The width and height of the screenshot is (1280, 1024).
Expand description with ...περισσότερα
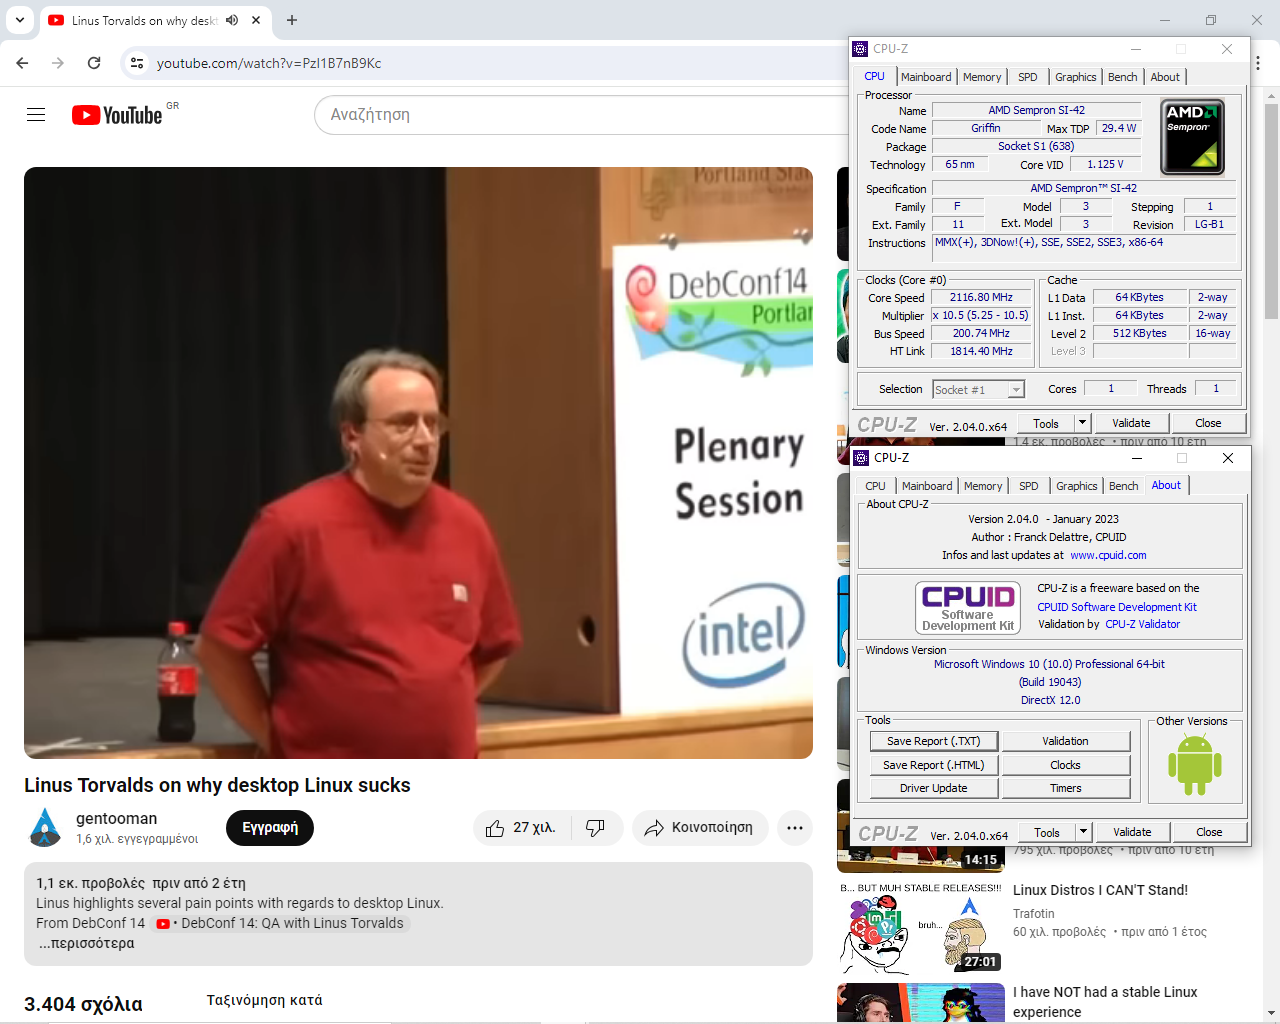(86, 943)
